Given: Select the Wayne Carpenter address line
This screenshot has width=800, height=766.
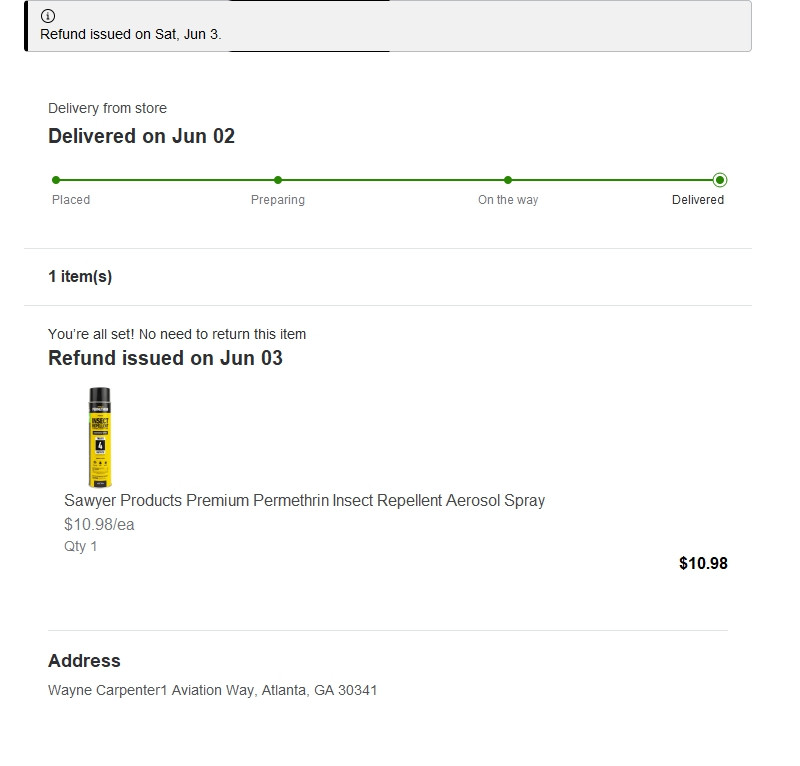Looking at the screenshot, I should tap(213, 690).
